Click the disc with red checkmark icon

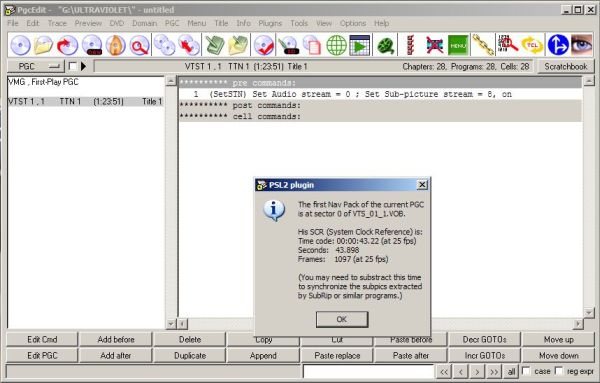(264, 45)
